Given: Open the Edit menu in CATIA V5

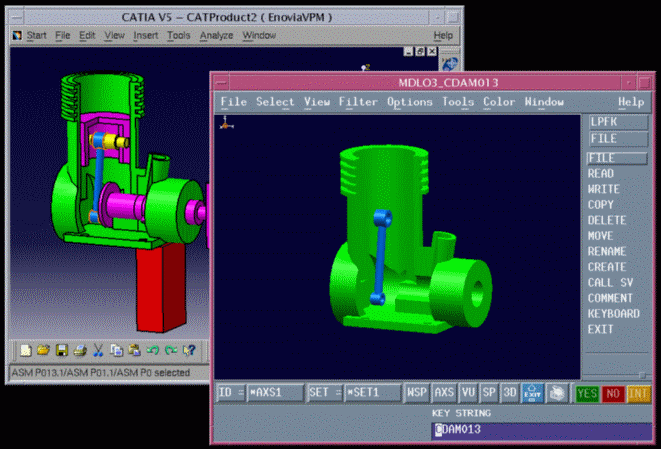Looking at the screenshot, I should pyautogui.click(x=87, y=35).
